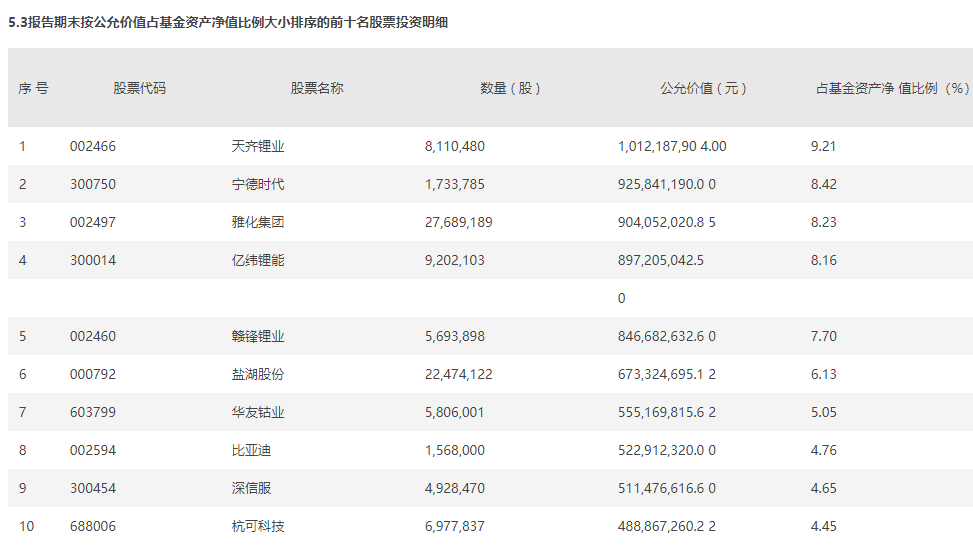The image size is (973, 556).
Task: Select fair value 511,476,616.6 0
Action: [667, 488]
